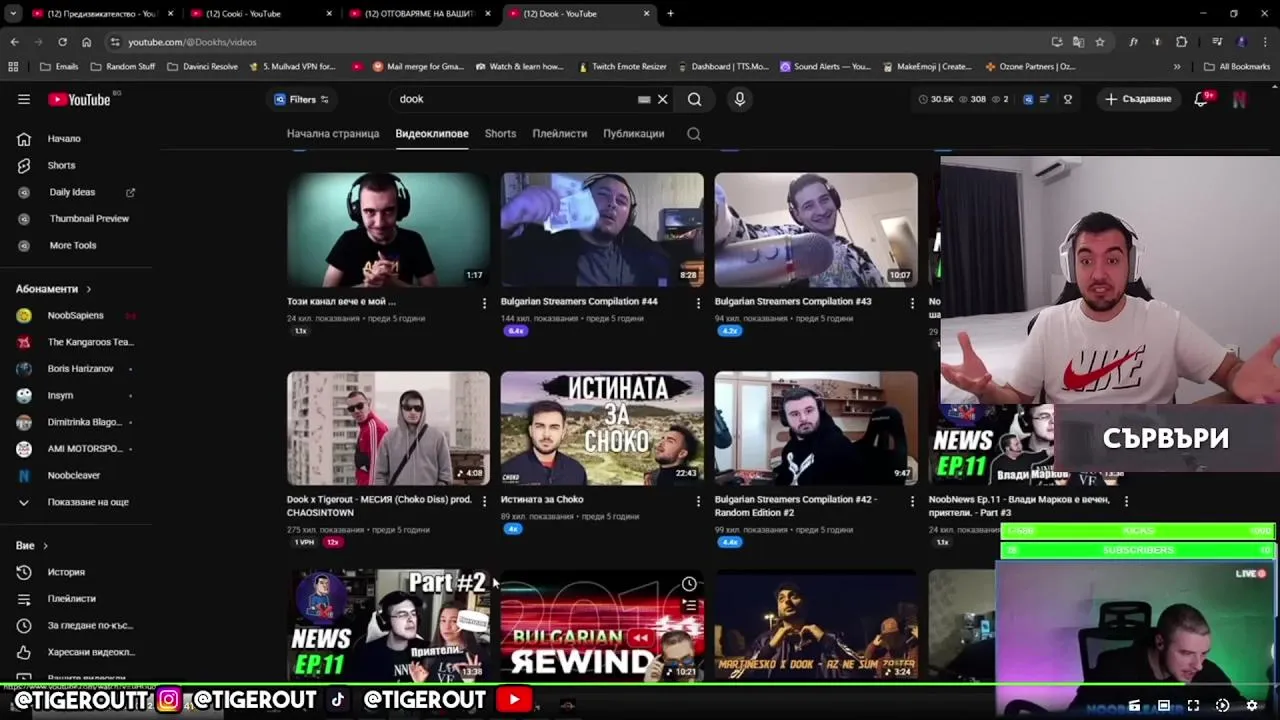Image resolution: width=1280 pixels, height=720 pixels.
Task: Open options for Dook x Tigerout video
Action: pyautogui.click(x=485, y=501)
